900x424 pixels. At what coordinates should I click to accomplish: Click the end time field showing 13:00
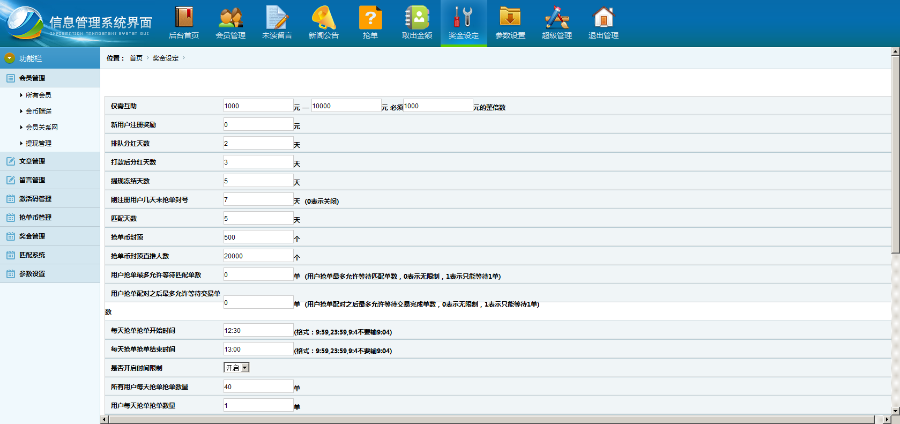tap(258, 349)
